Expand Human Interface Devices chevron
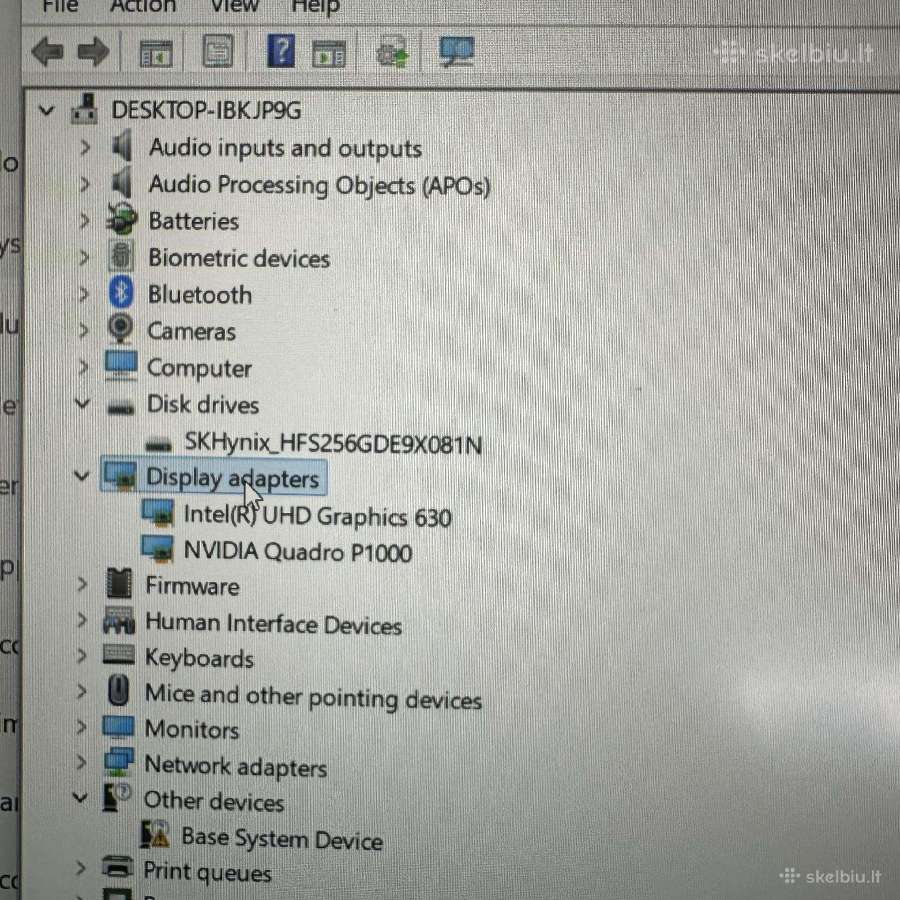 [x=82, y=620]
